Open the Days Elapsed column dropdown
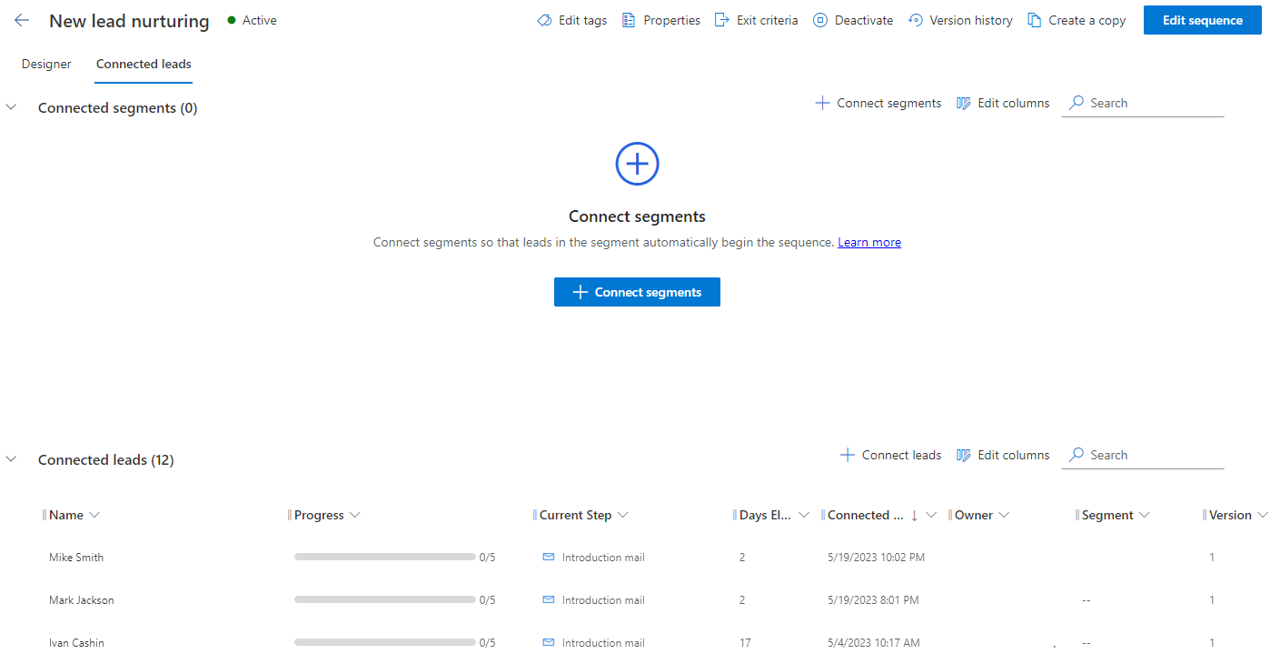This screenshot has width=1280, height=664. click(803, 515)
